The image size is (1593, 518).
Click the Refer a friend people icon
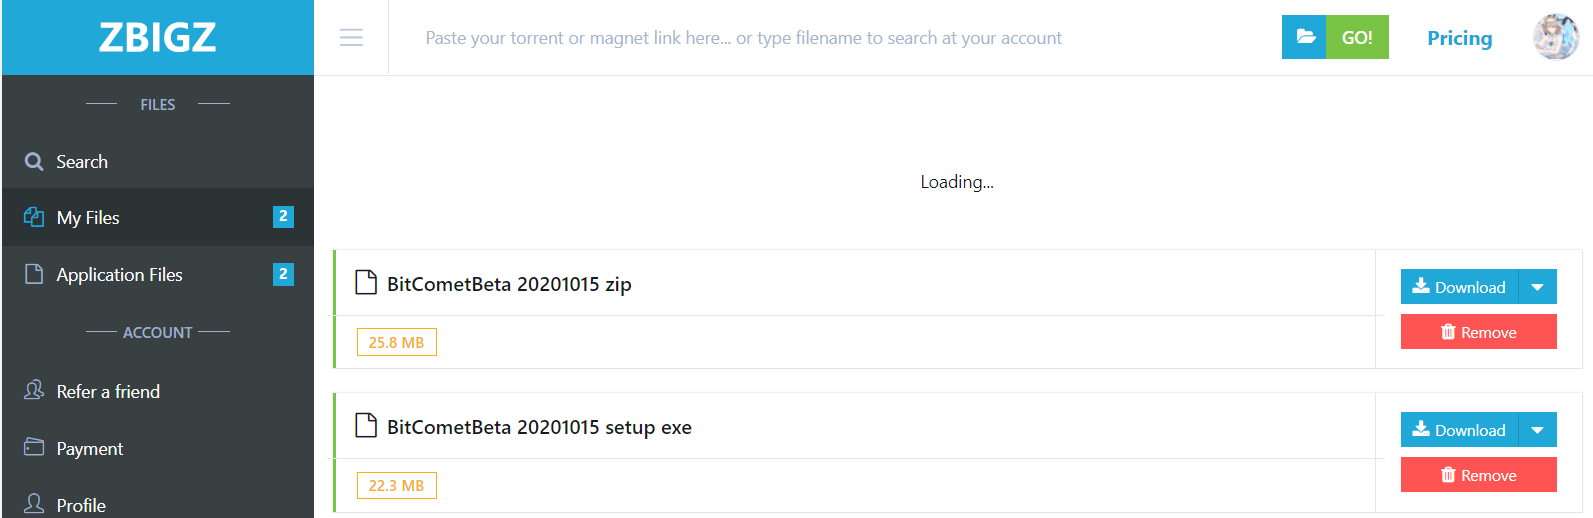(34, 390)
